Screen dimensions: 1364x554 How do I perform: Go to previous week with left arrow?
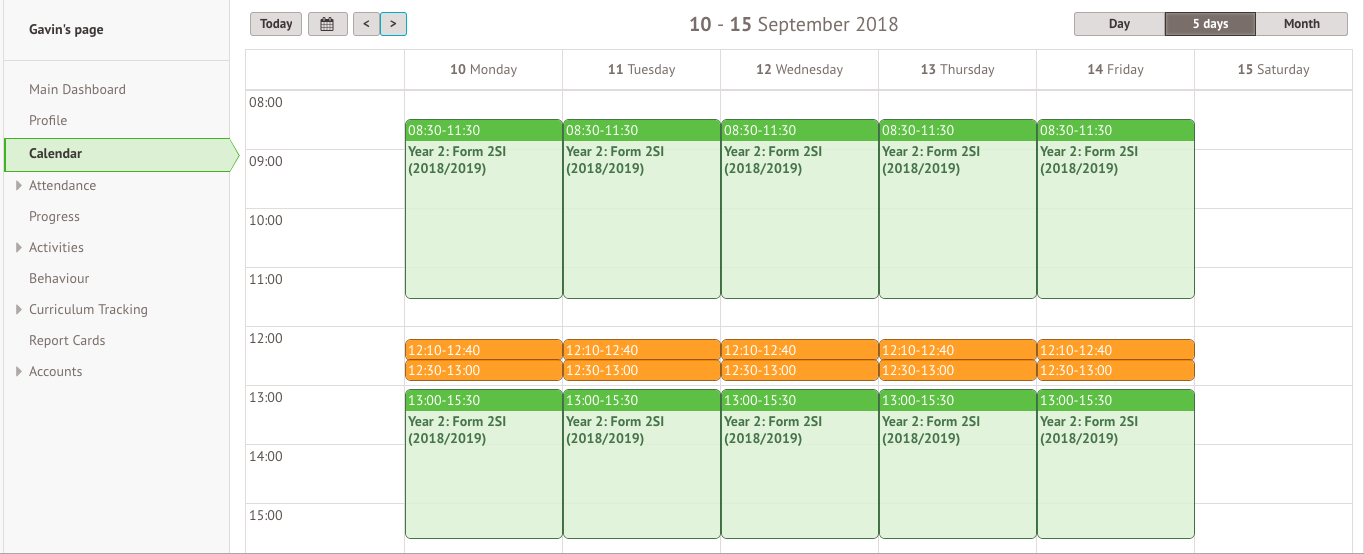pyautogui.click(x=366, y=24)
